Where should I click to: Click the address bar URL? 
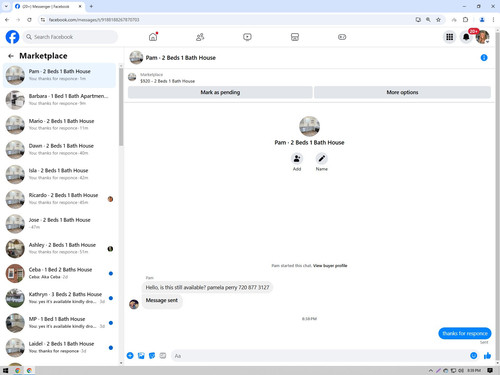point(94,20)
